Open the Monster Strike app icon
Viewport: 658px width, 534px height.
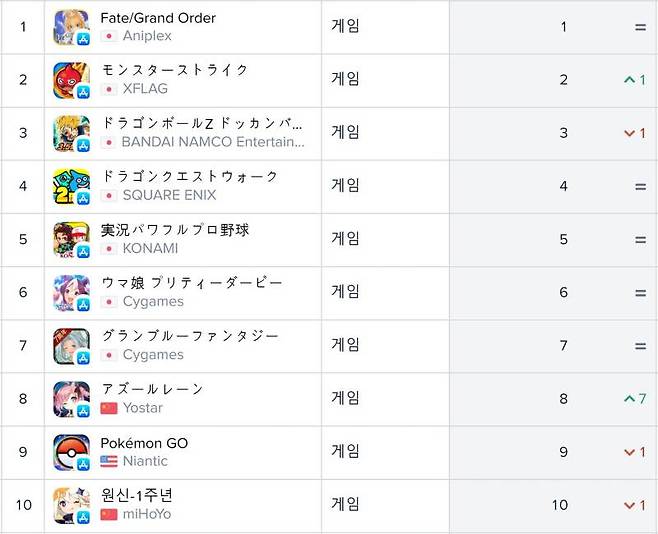71,80
